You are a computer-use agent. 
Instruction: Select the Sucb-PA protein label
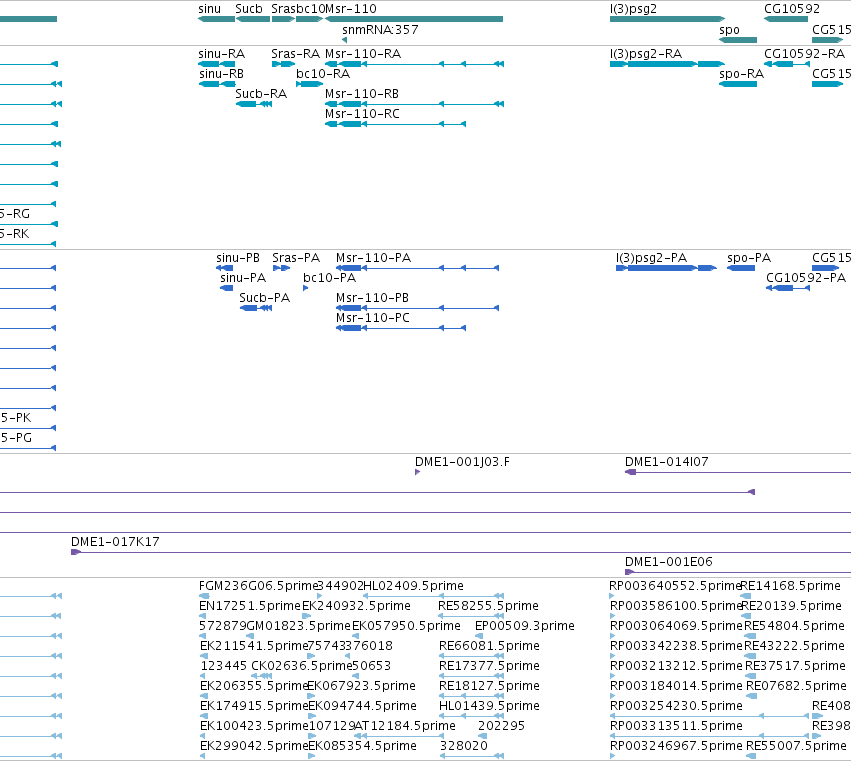click(x=264, y=298)
